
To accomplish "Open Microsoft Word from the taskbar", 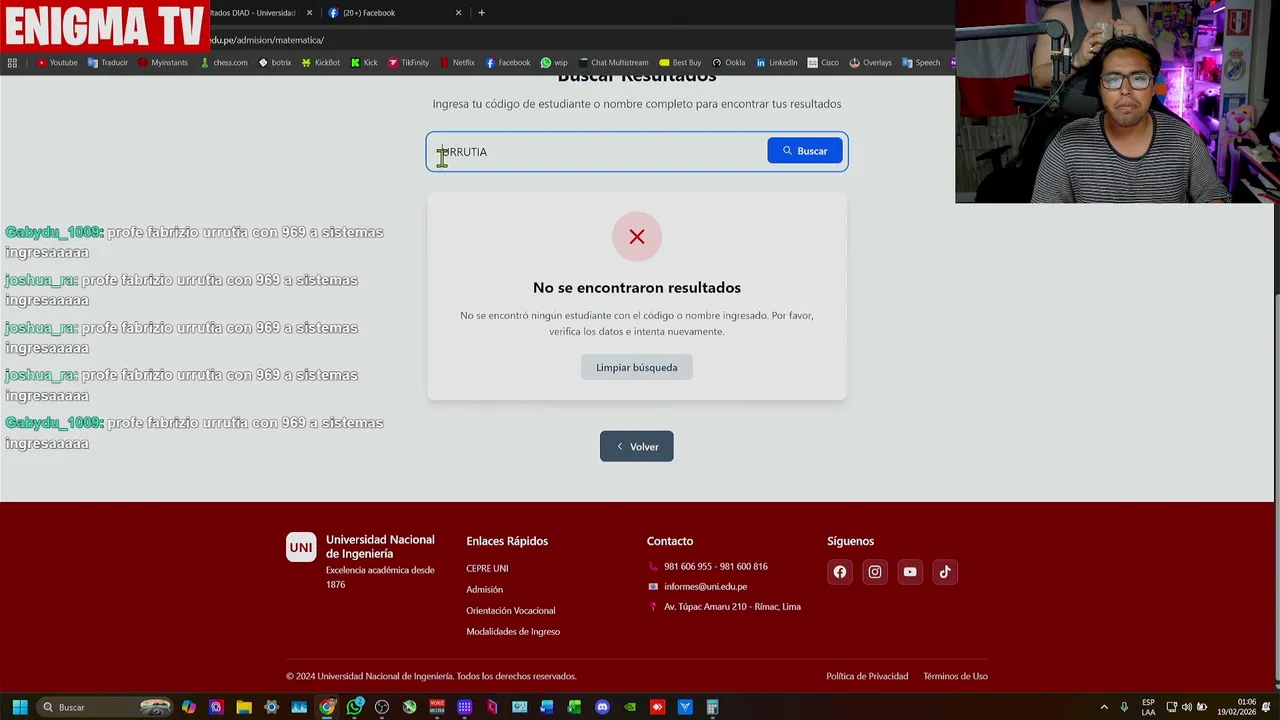I will pyautogui.click(x=547, y=707).
